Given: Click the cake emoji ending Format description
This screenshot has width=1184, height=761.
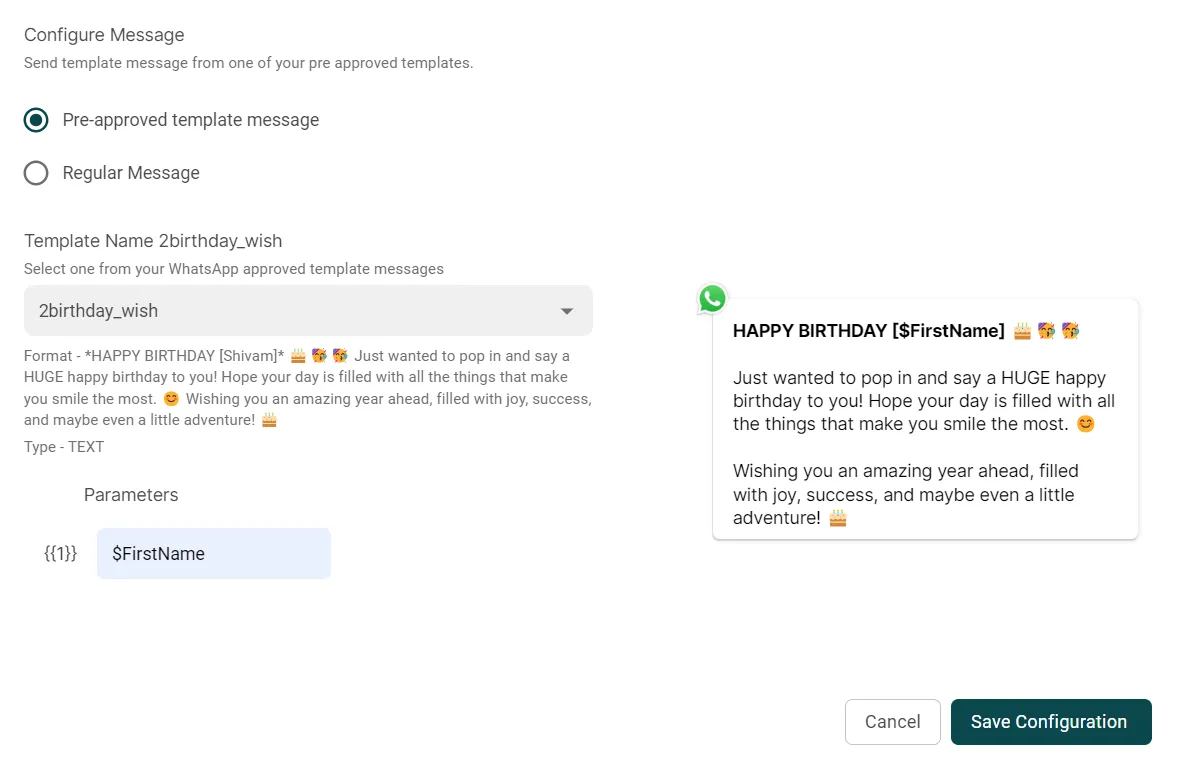Looking at the screenshot, I should [269, 420].
